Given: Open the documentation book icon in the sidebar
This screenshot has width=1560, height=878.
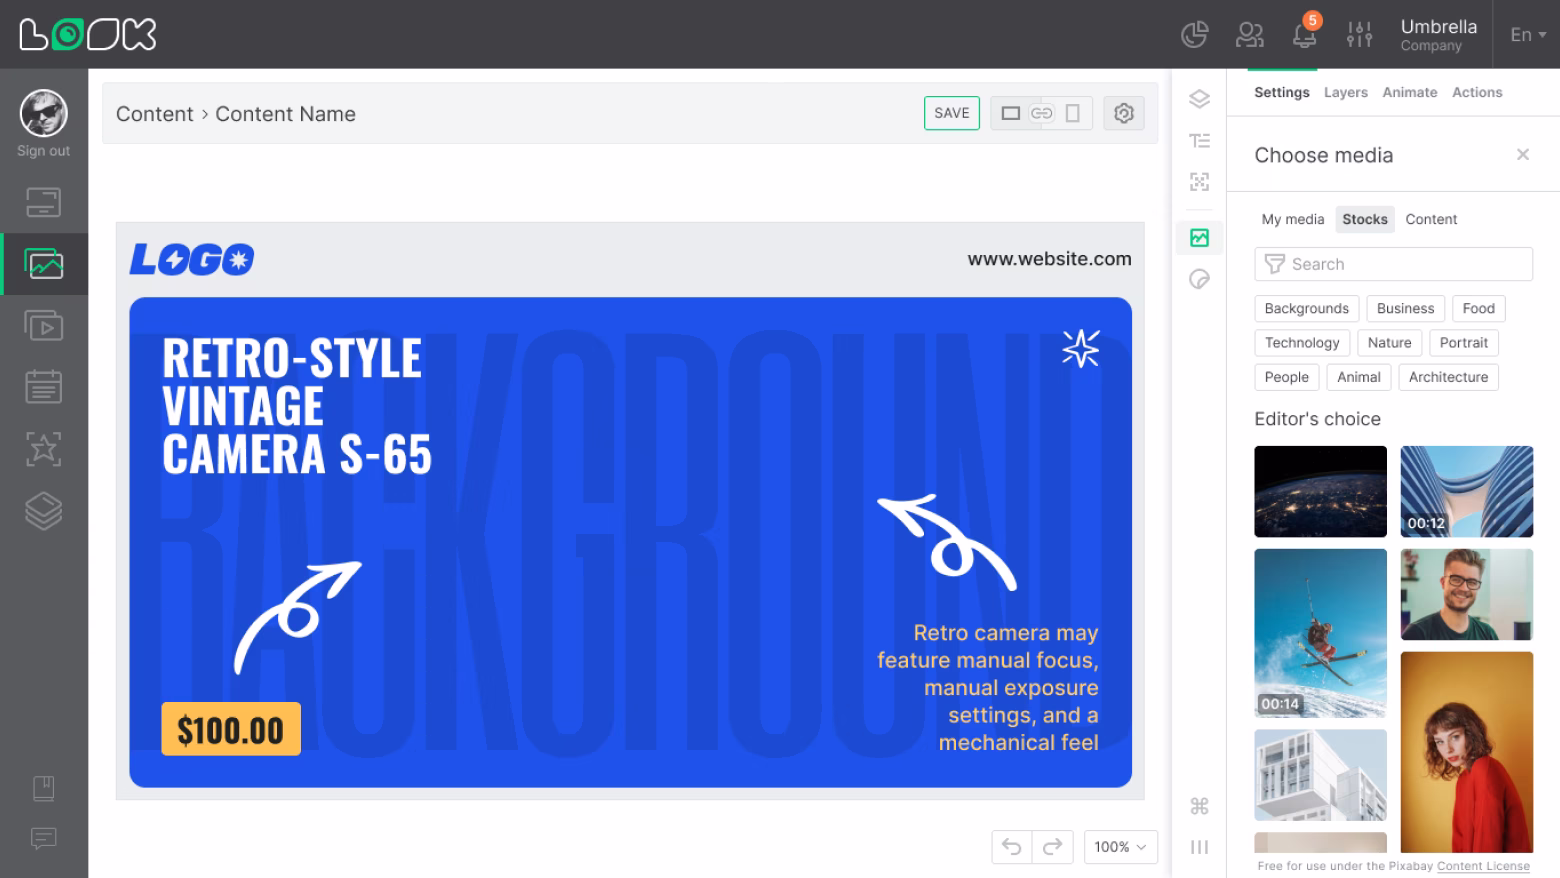Looking at the screenshot, I should click(x=44, y=789).
